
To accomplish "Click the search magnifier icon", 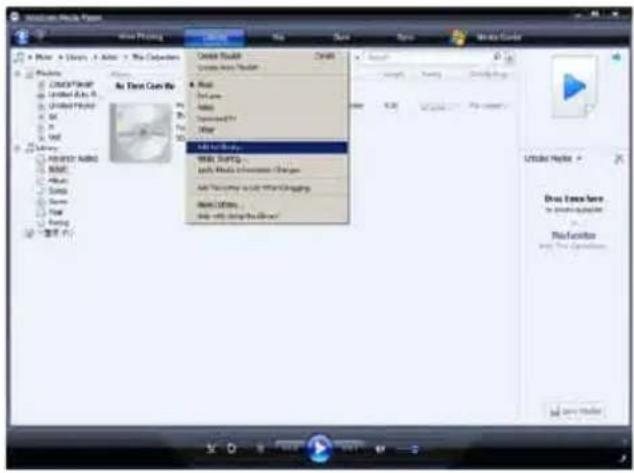I will click(497, 57).
